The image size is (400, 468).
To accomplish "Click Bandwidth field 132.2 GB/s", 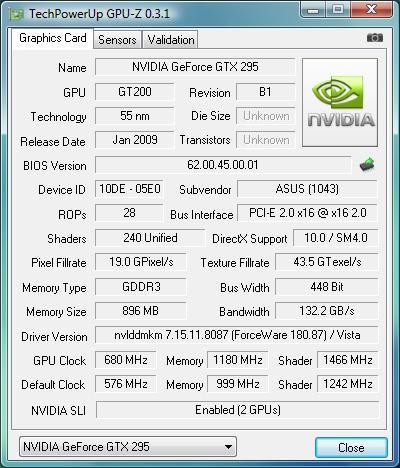I will pos(327,311).
